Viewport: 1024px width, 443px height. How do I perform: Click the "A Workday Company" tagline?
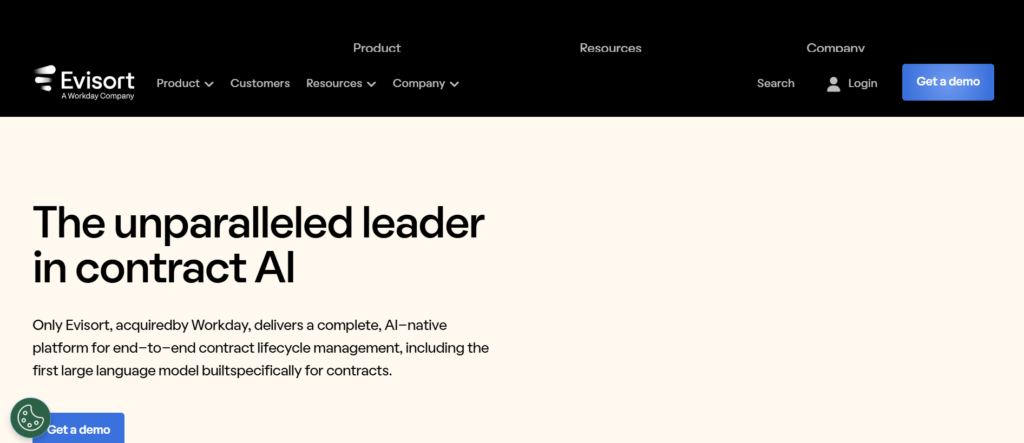point(98,96)
